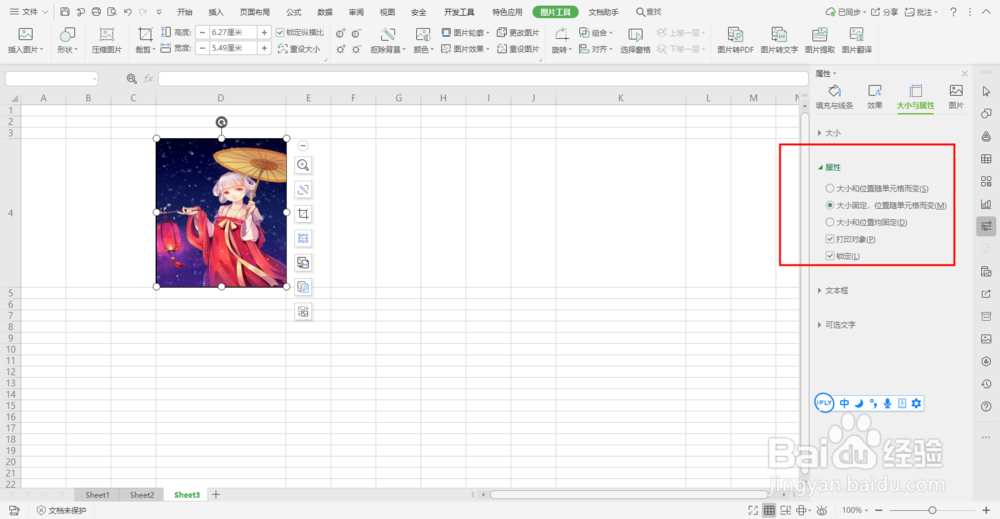
Task: Click the crop icon in picture floating toolbar
Action: coord(303,214)
